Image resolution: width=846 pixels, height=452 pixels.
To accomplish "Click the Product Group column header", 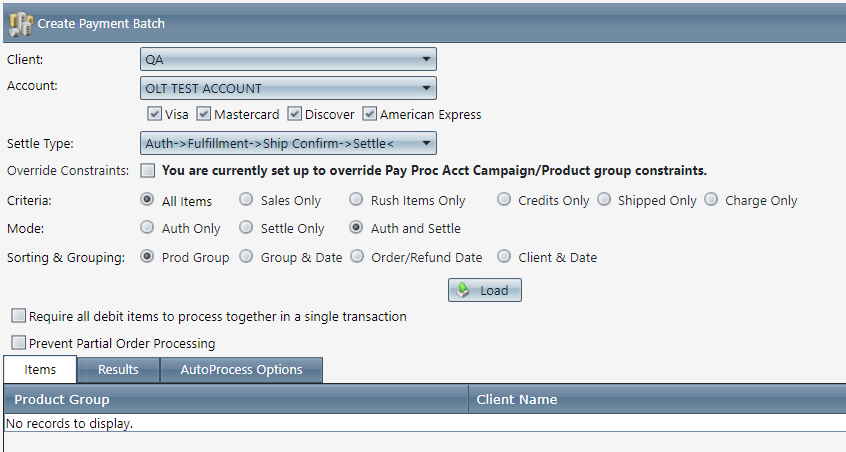I will 236,399.
